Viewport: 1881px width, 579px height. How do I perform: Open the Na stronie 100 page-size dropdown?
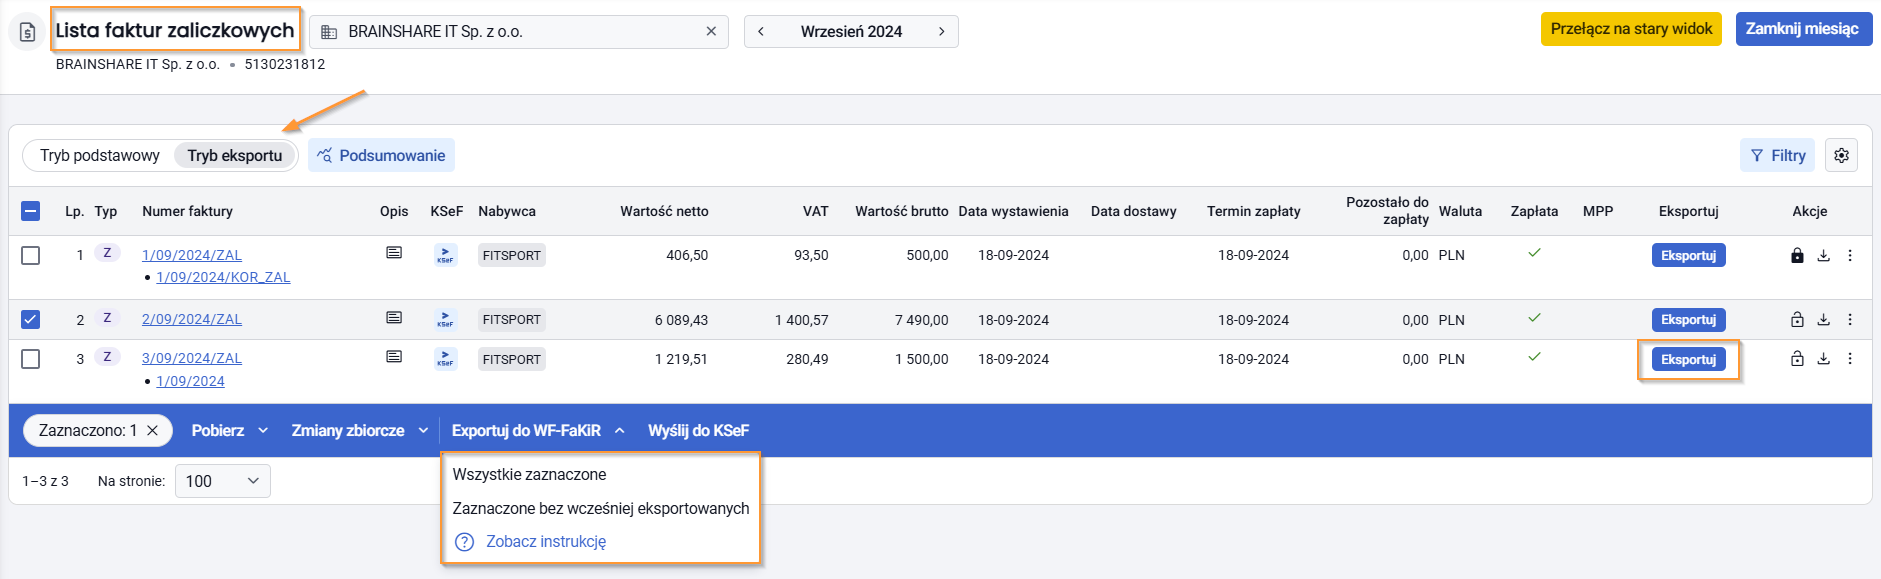[x=223, y=481]
